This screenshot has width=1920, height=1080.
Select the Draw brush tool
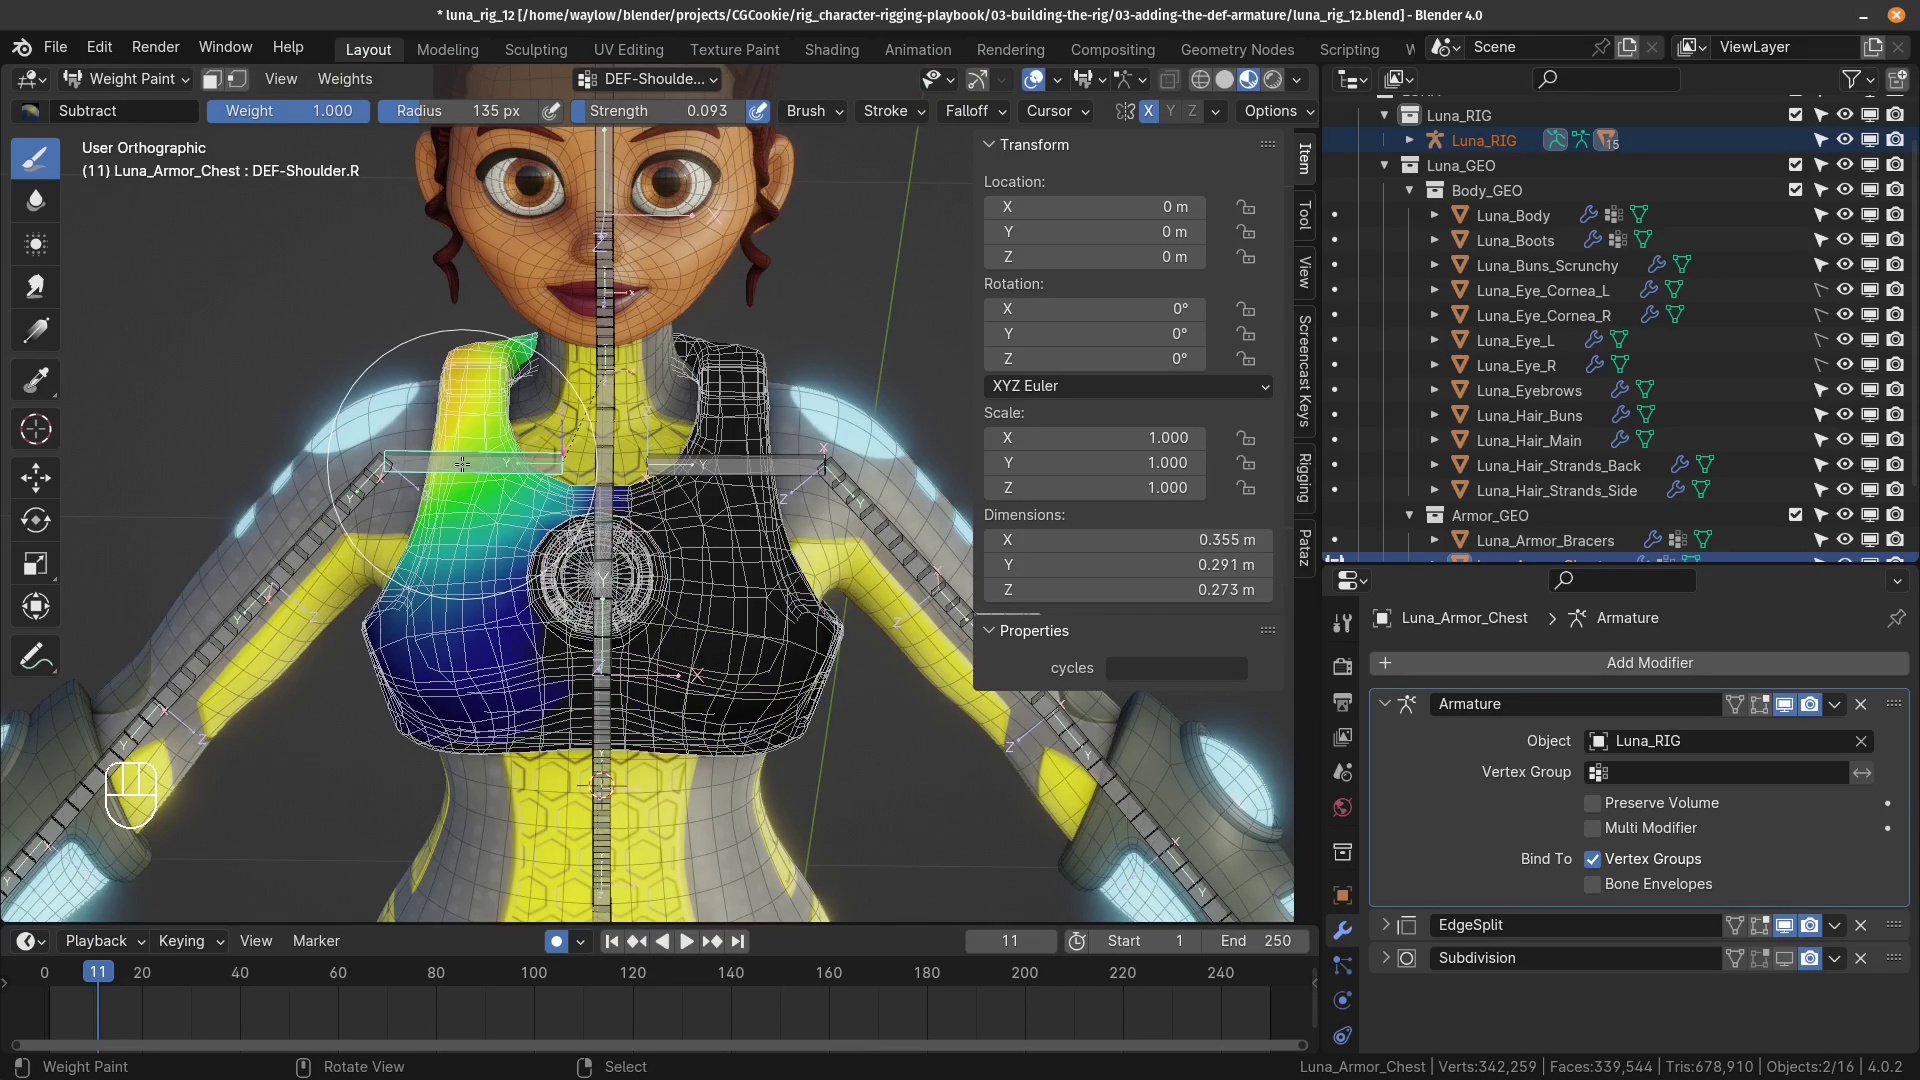tap(36, 158)
